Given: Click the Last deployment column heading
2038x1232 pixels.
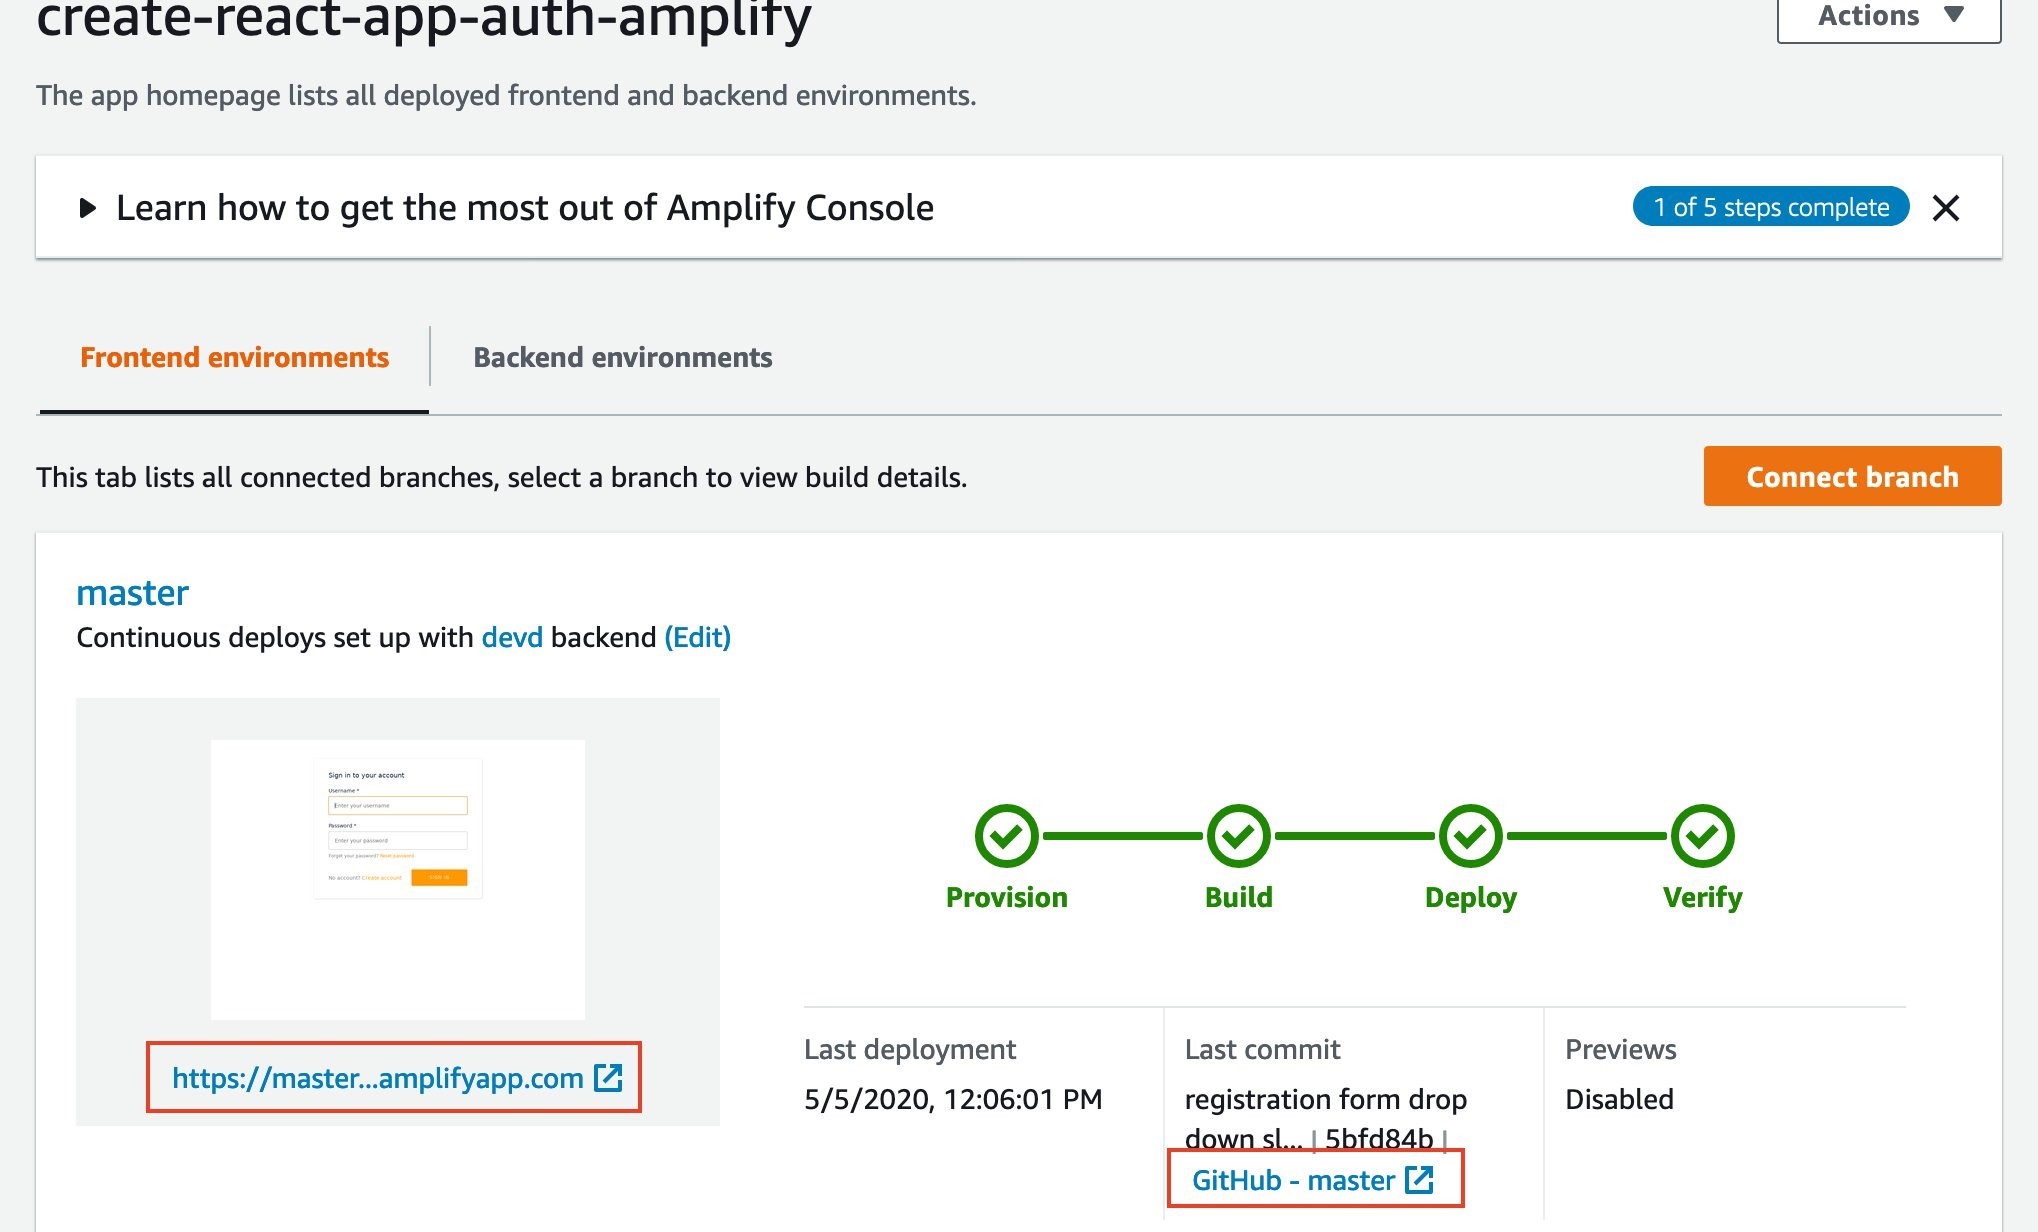Looking at the screenshot, I should pos(909,1050).
